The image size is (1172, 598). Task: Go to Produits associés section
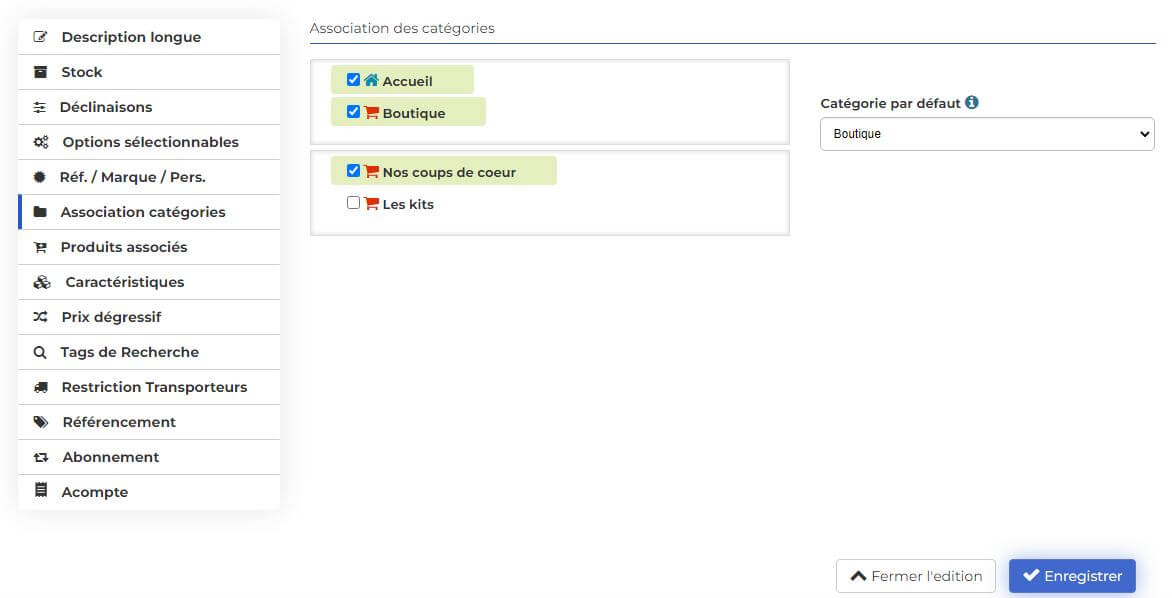pos(149,247)
